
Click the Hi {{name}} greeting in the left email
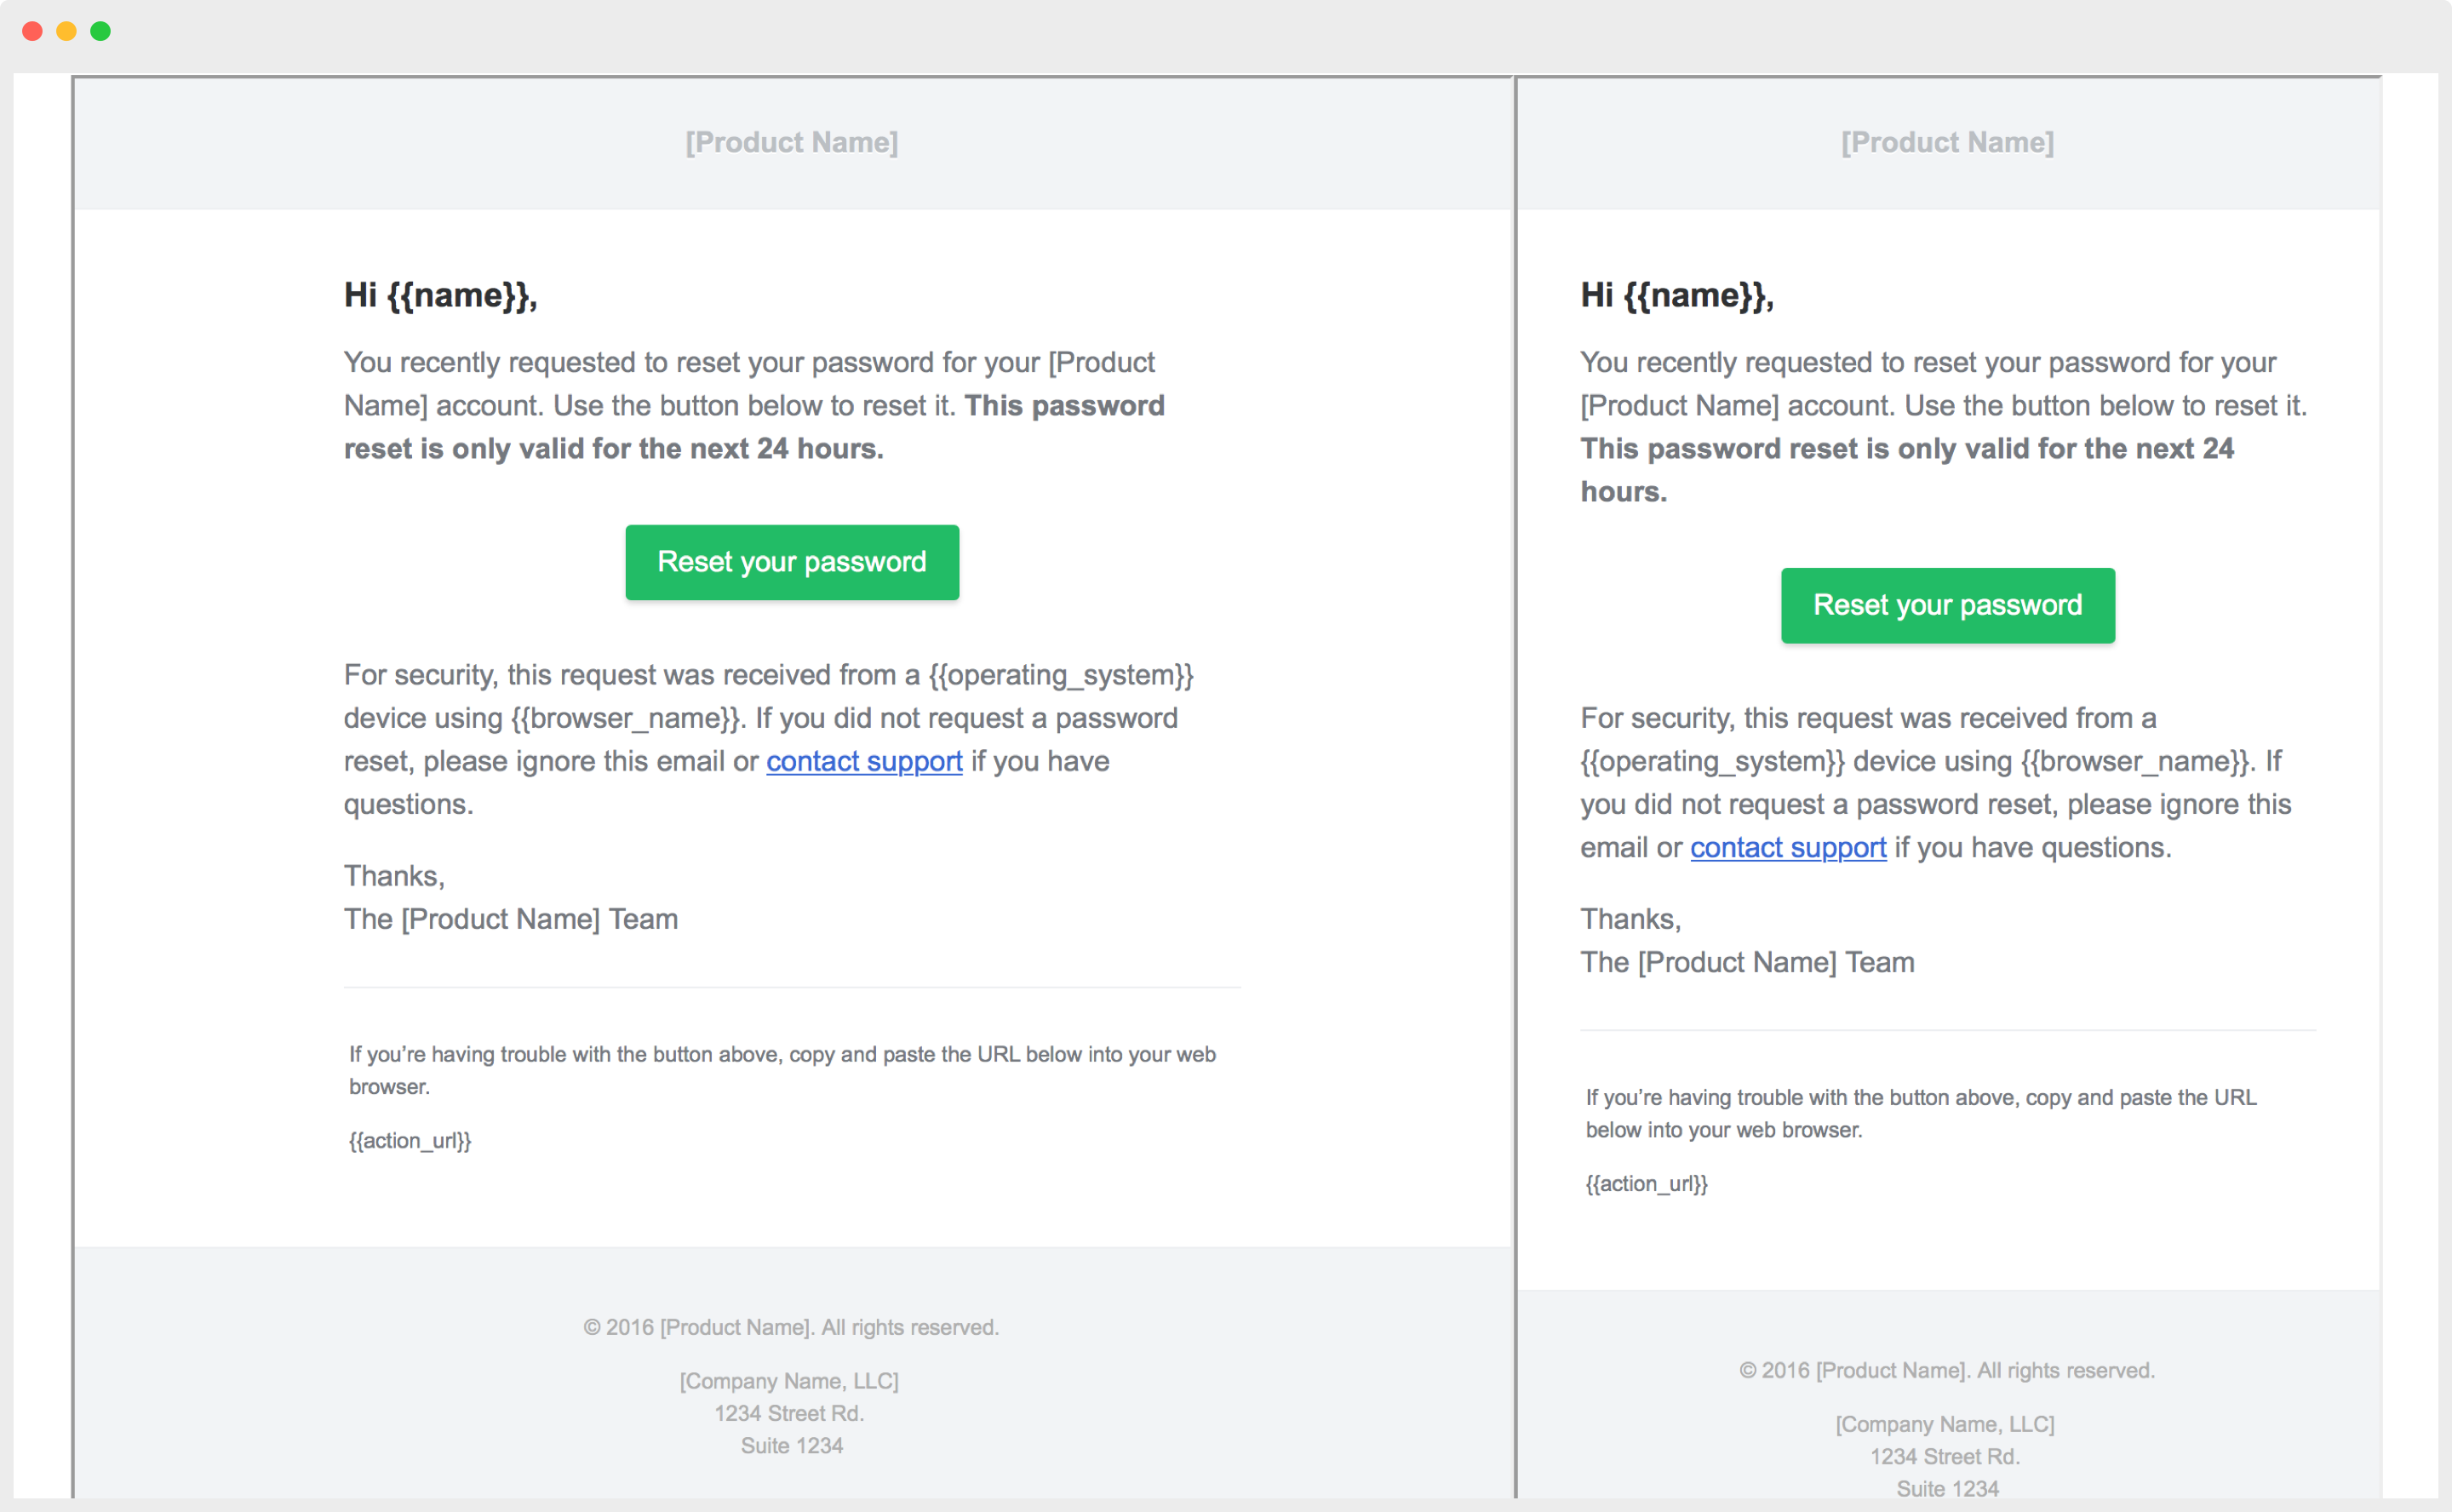pos(440,295)
